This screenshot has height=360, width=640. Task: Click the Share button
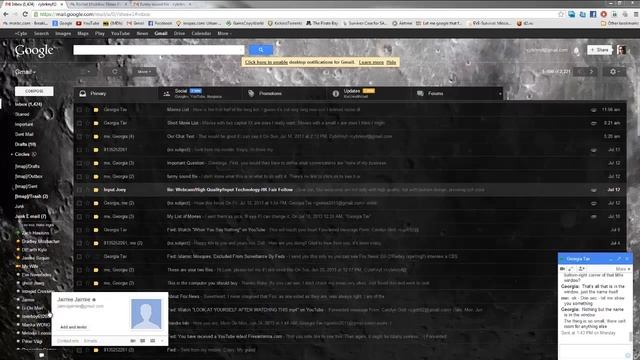[x=599, y=50]
